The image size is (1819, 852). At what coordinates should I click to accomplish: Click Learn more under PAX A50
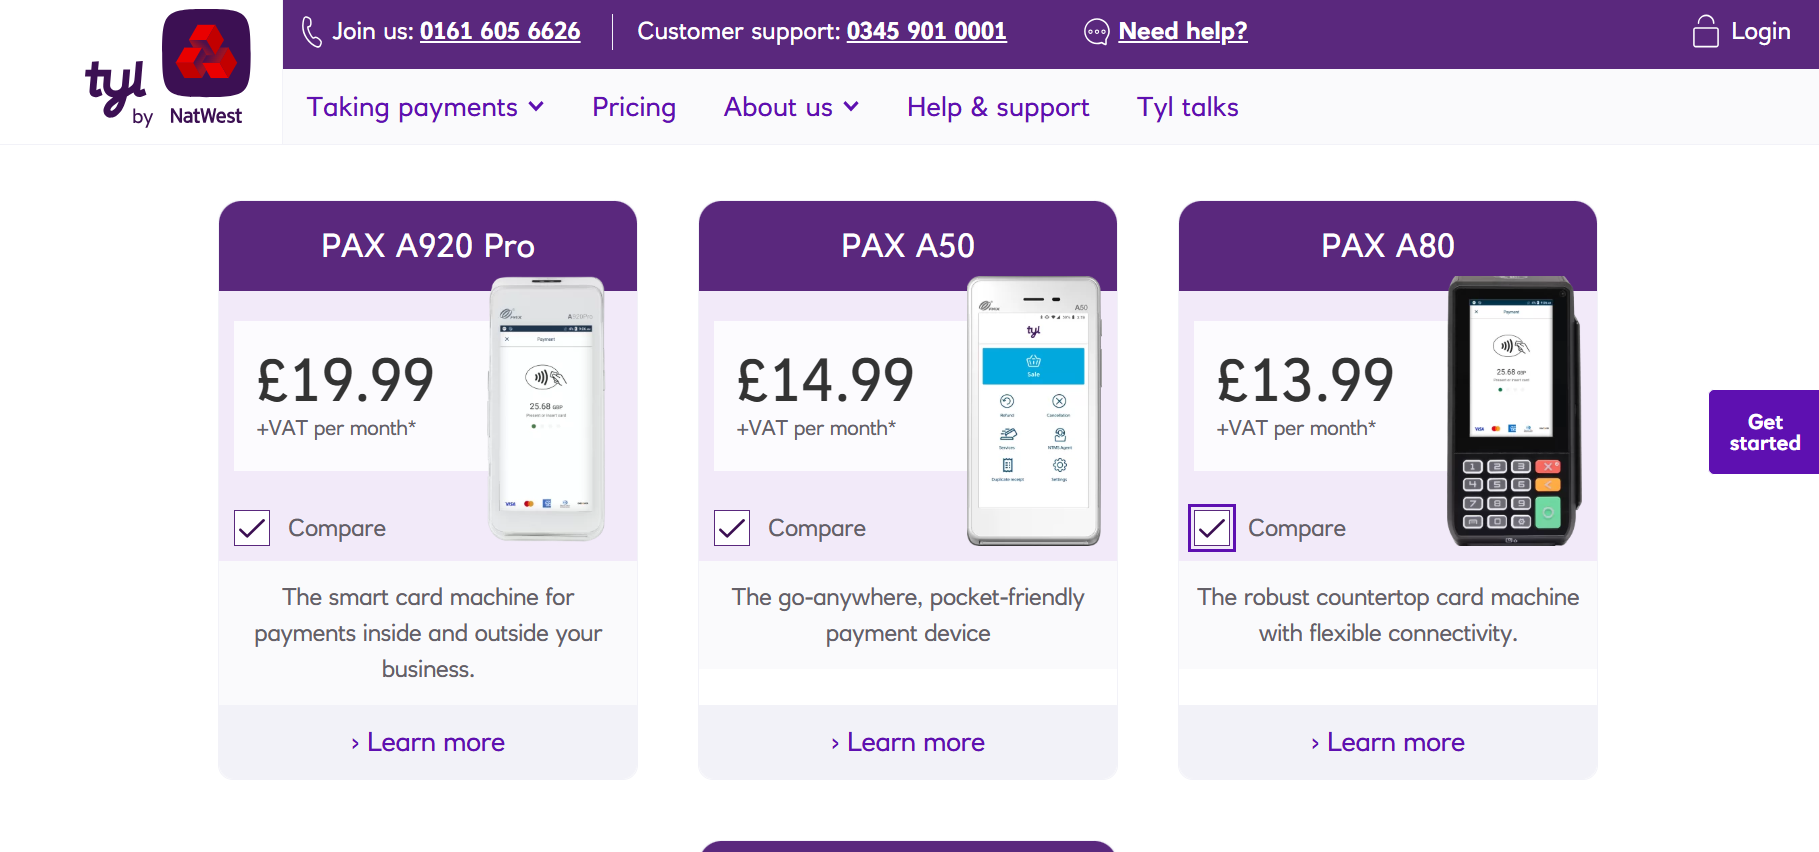pyautogui.click(x=908, y=742)
